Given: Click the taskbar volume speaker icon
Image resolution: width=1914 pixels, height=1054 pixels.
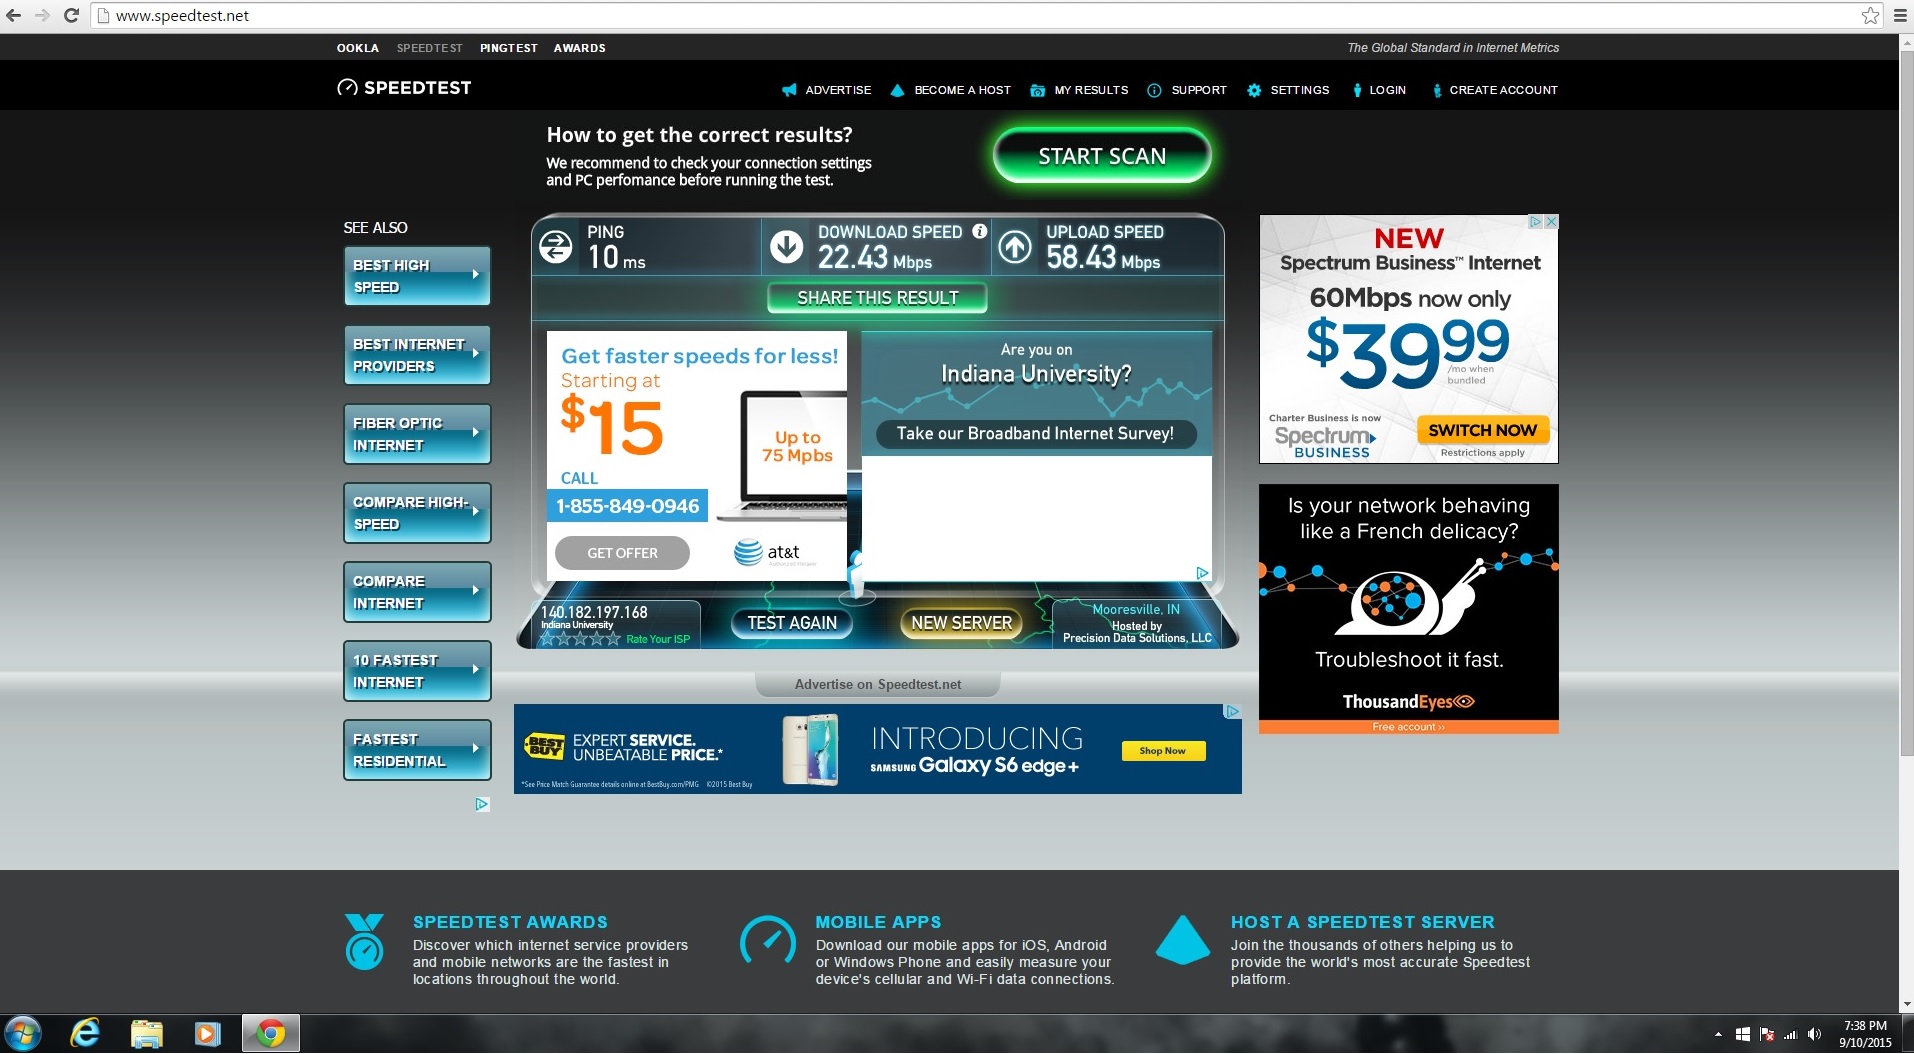Looking at the screenshot, I should coord(1814,1034).
